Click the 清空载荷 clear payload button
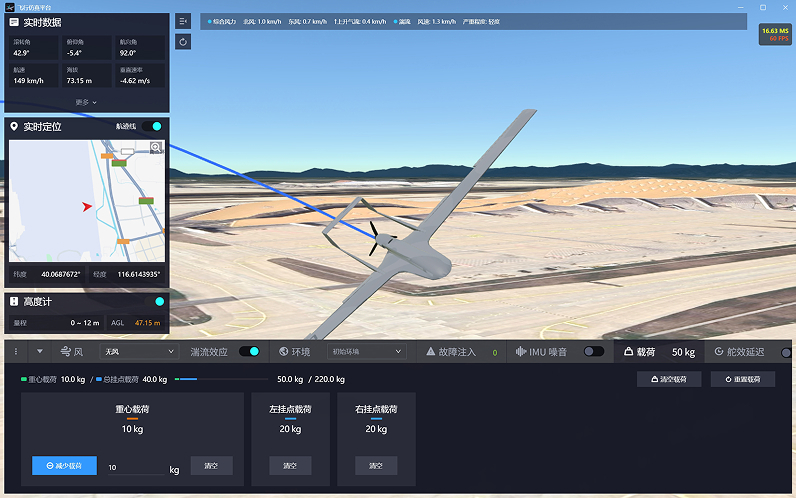796x498 pixels. (669, 379)
